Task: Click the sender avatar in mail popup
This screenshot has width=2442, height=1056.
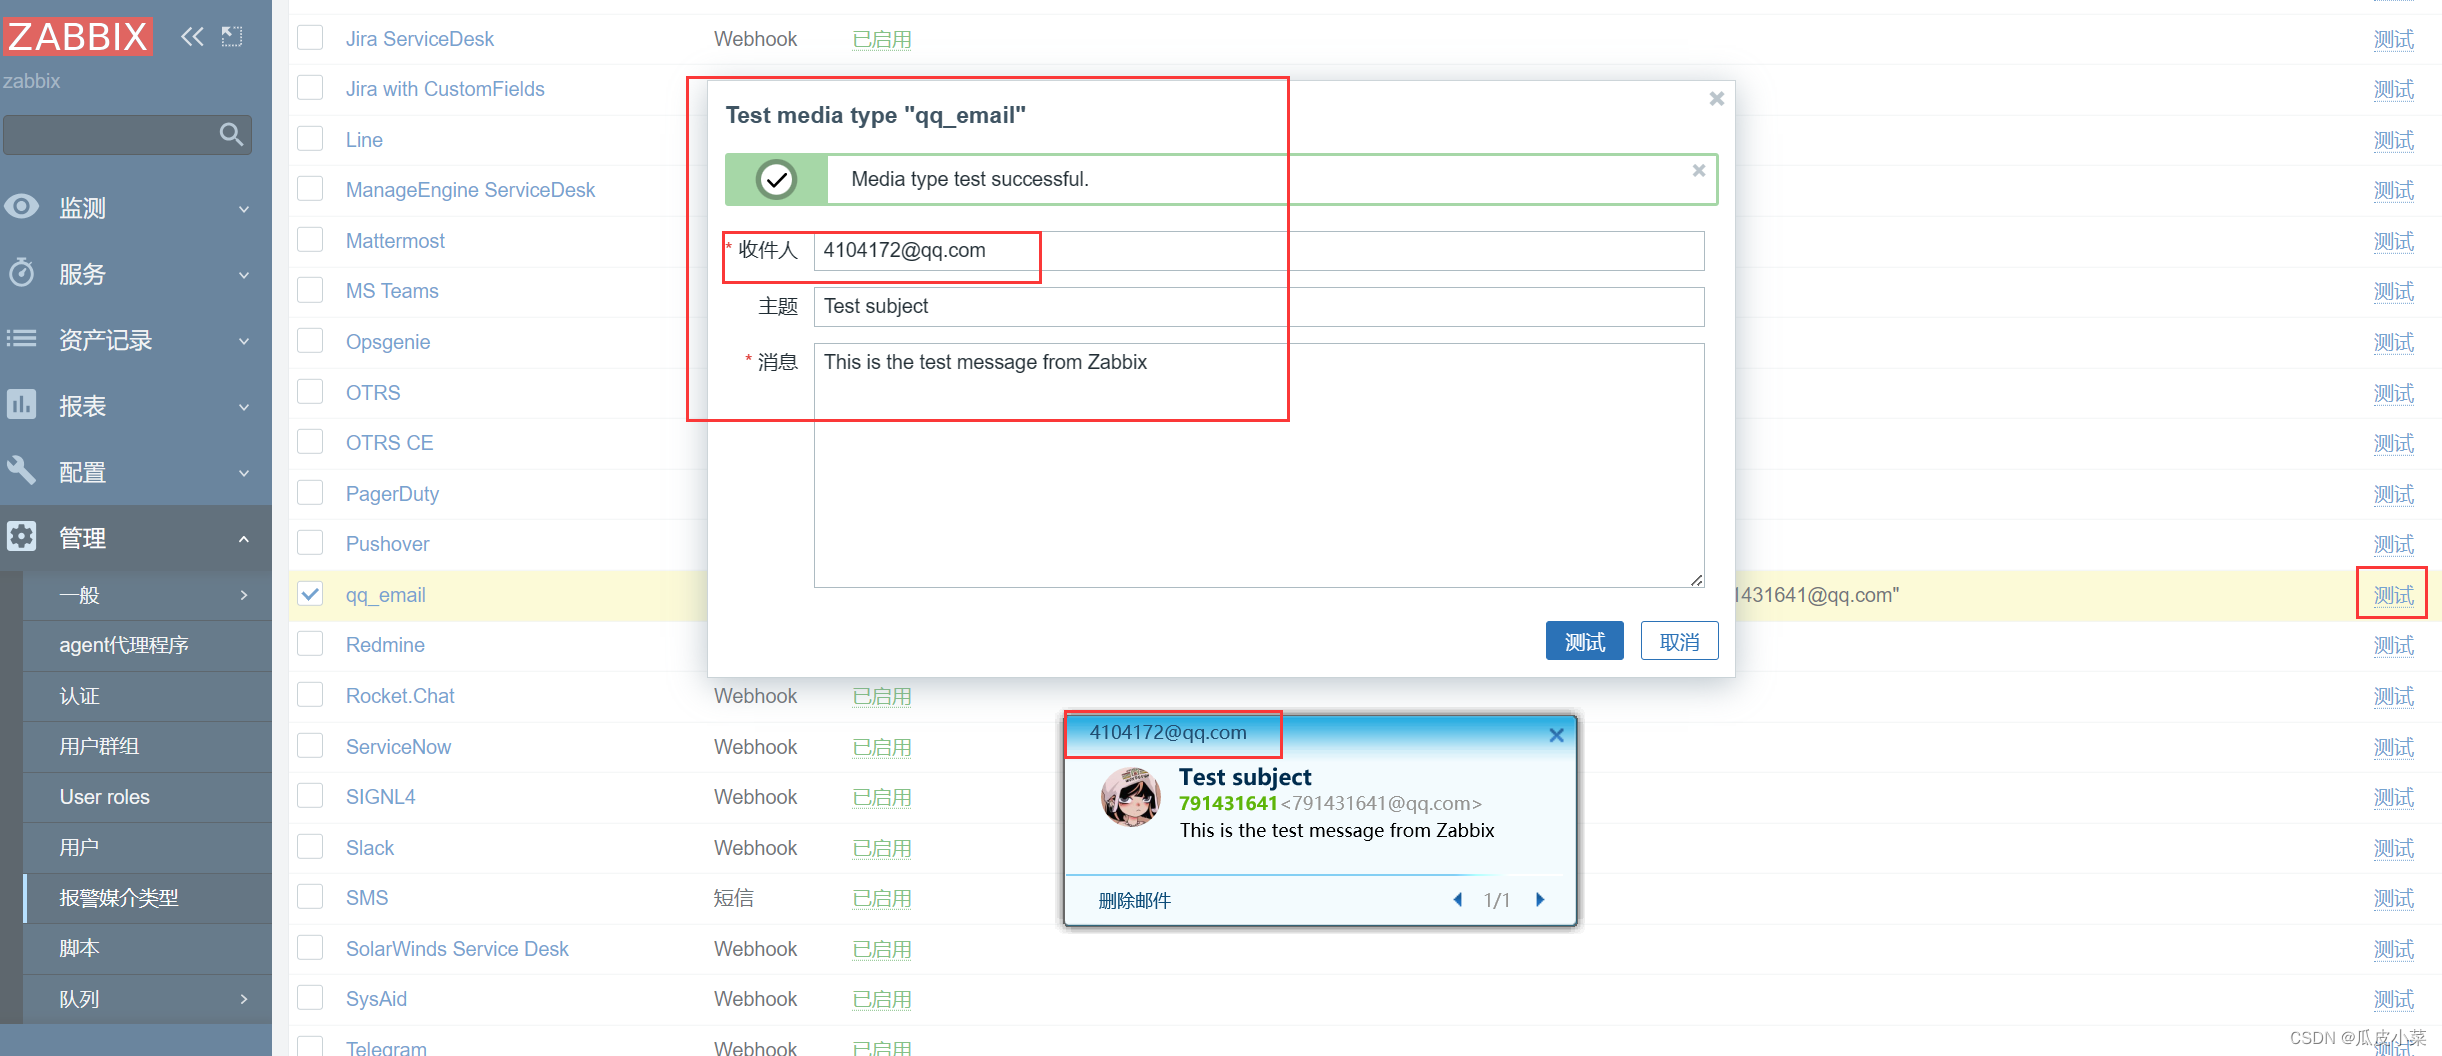Action: (1131, 797)
